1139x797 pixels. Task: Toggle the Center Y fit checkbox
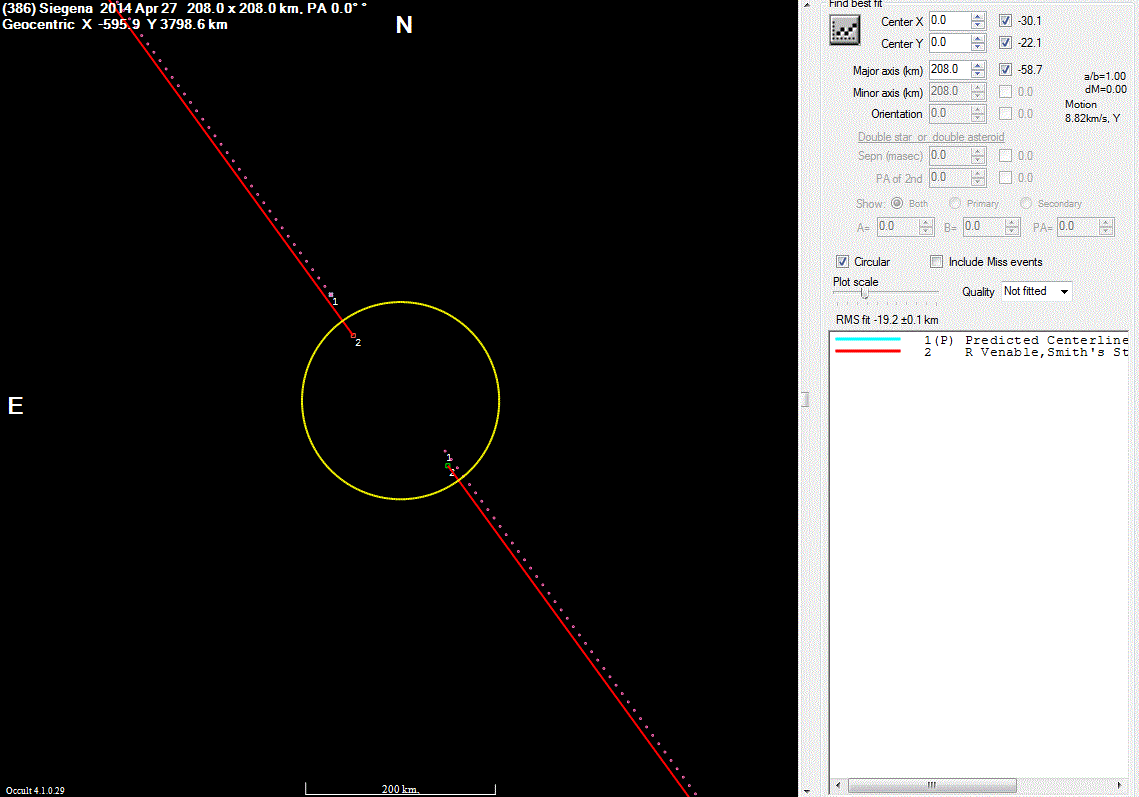pos(1005,43)
